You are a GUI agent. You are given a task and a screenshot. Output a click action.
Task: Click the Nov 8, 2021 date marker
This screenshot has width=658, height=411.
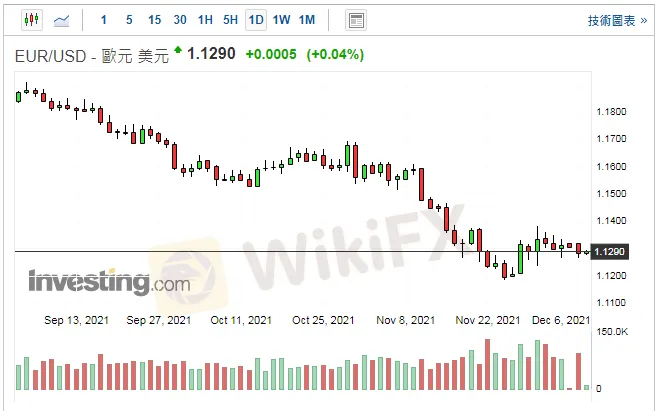[406, 320]
